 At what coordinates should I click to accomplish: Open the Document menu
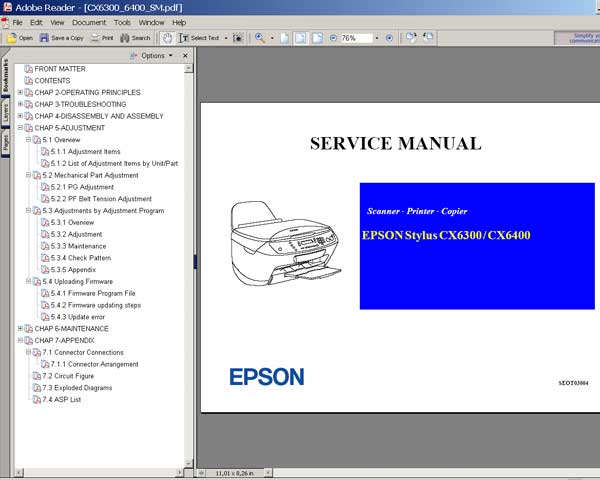point(89,23)
